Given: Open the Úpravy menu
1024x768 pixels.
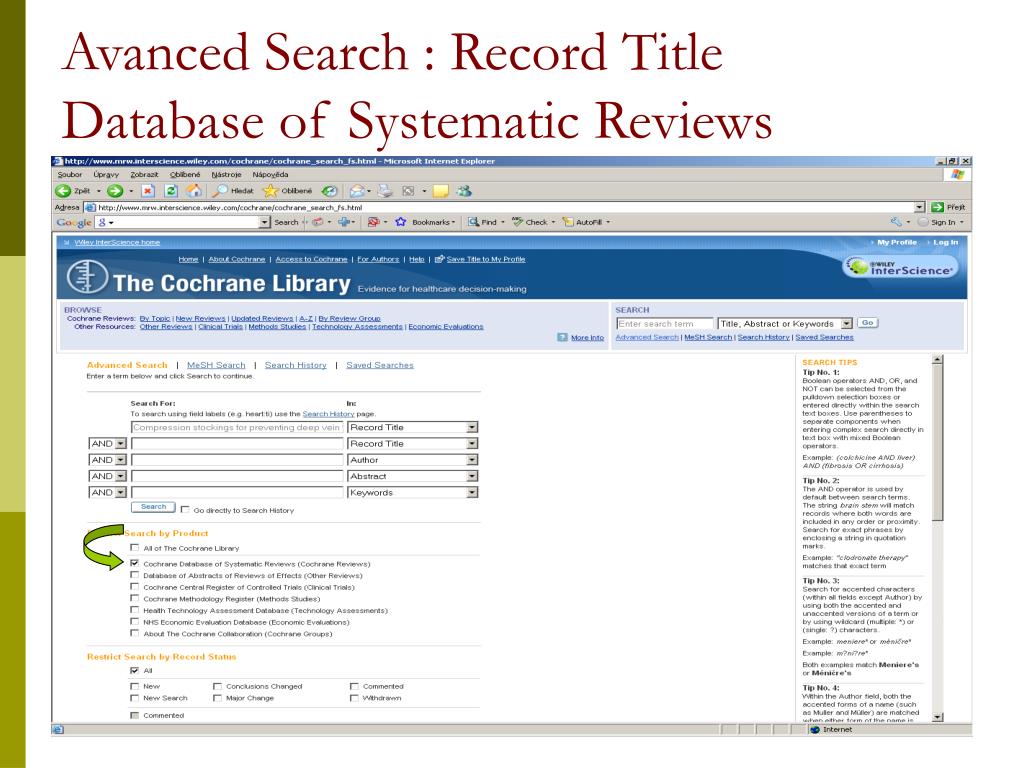Looking at the screenshot, I should click(x=106, y=174).
